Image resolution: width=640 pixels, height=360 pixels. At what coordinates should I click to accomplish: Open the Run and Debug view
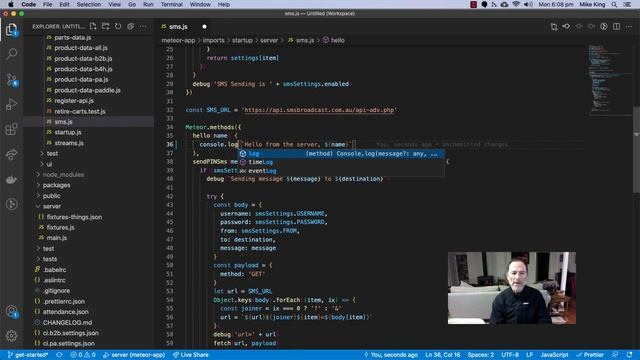point(11,104)
